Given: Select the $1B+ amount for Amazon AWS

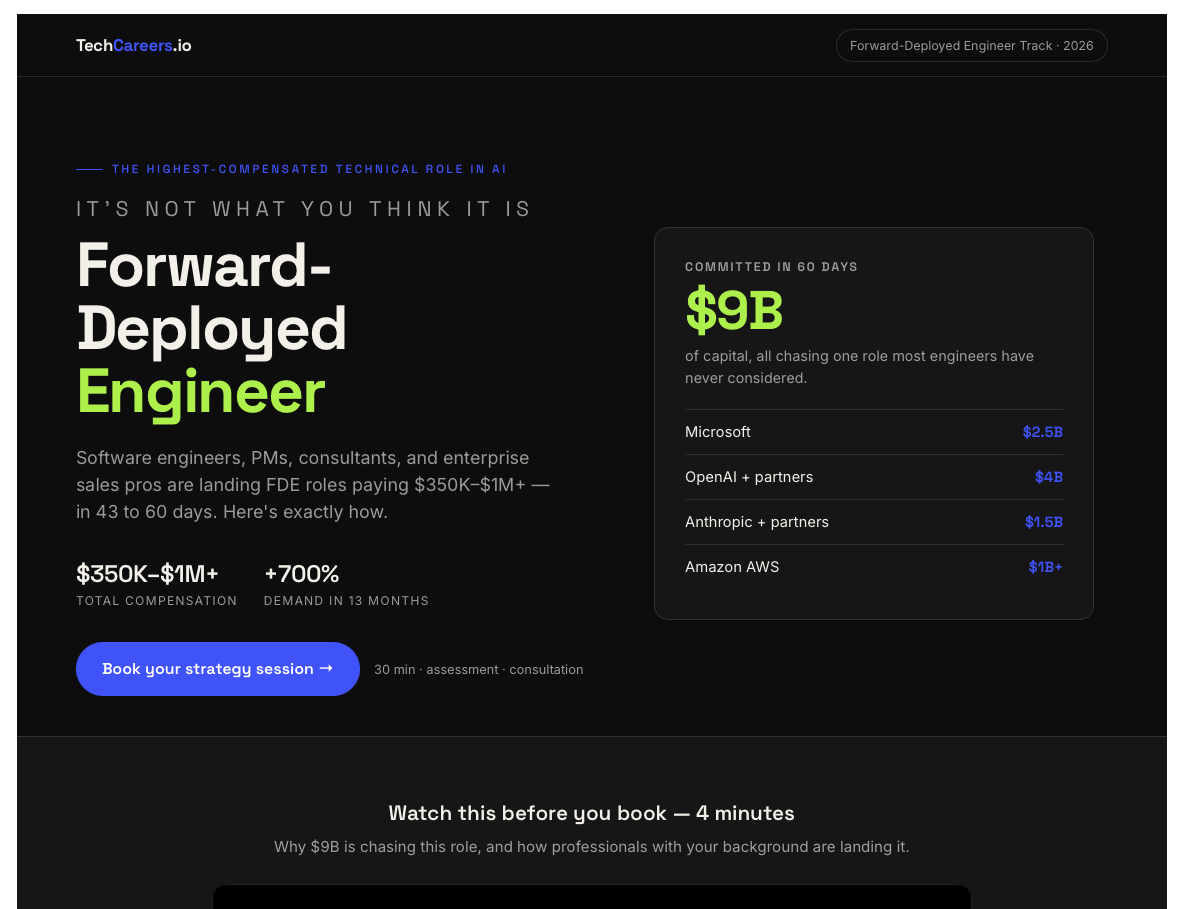Looking at the screenshot, I should [1045, 567].
